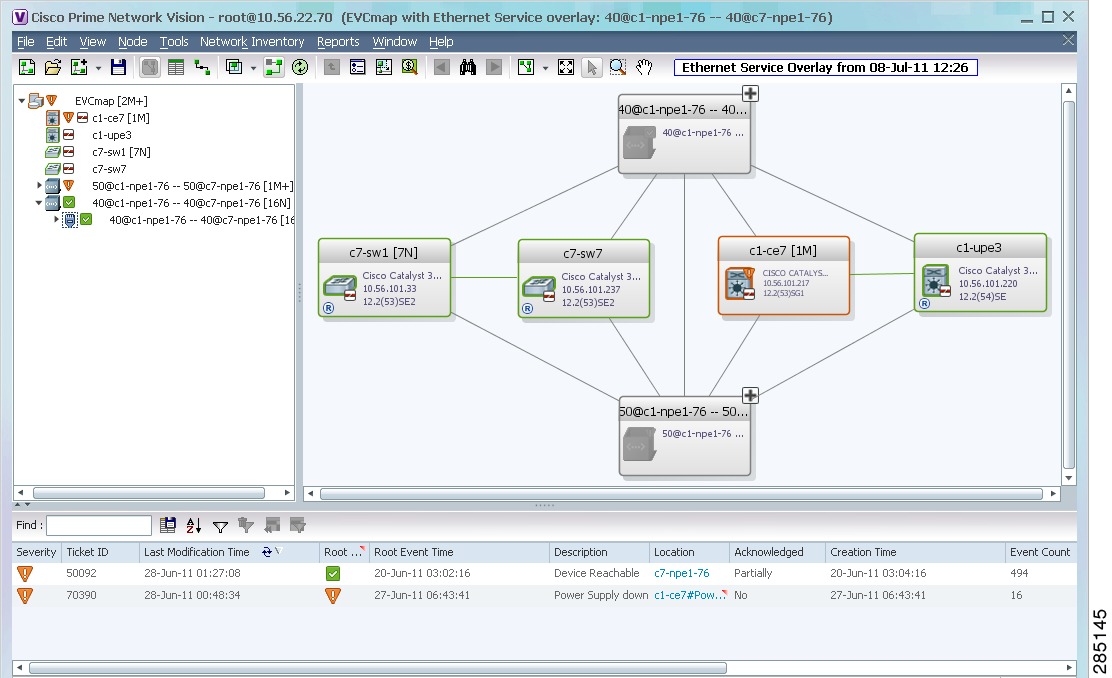Open the Tools menu
Viewport: 1112px width, 678px height.
tap(174, 42)
